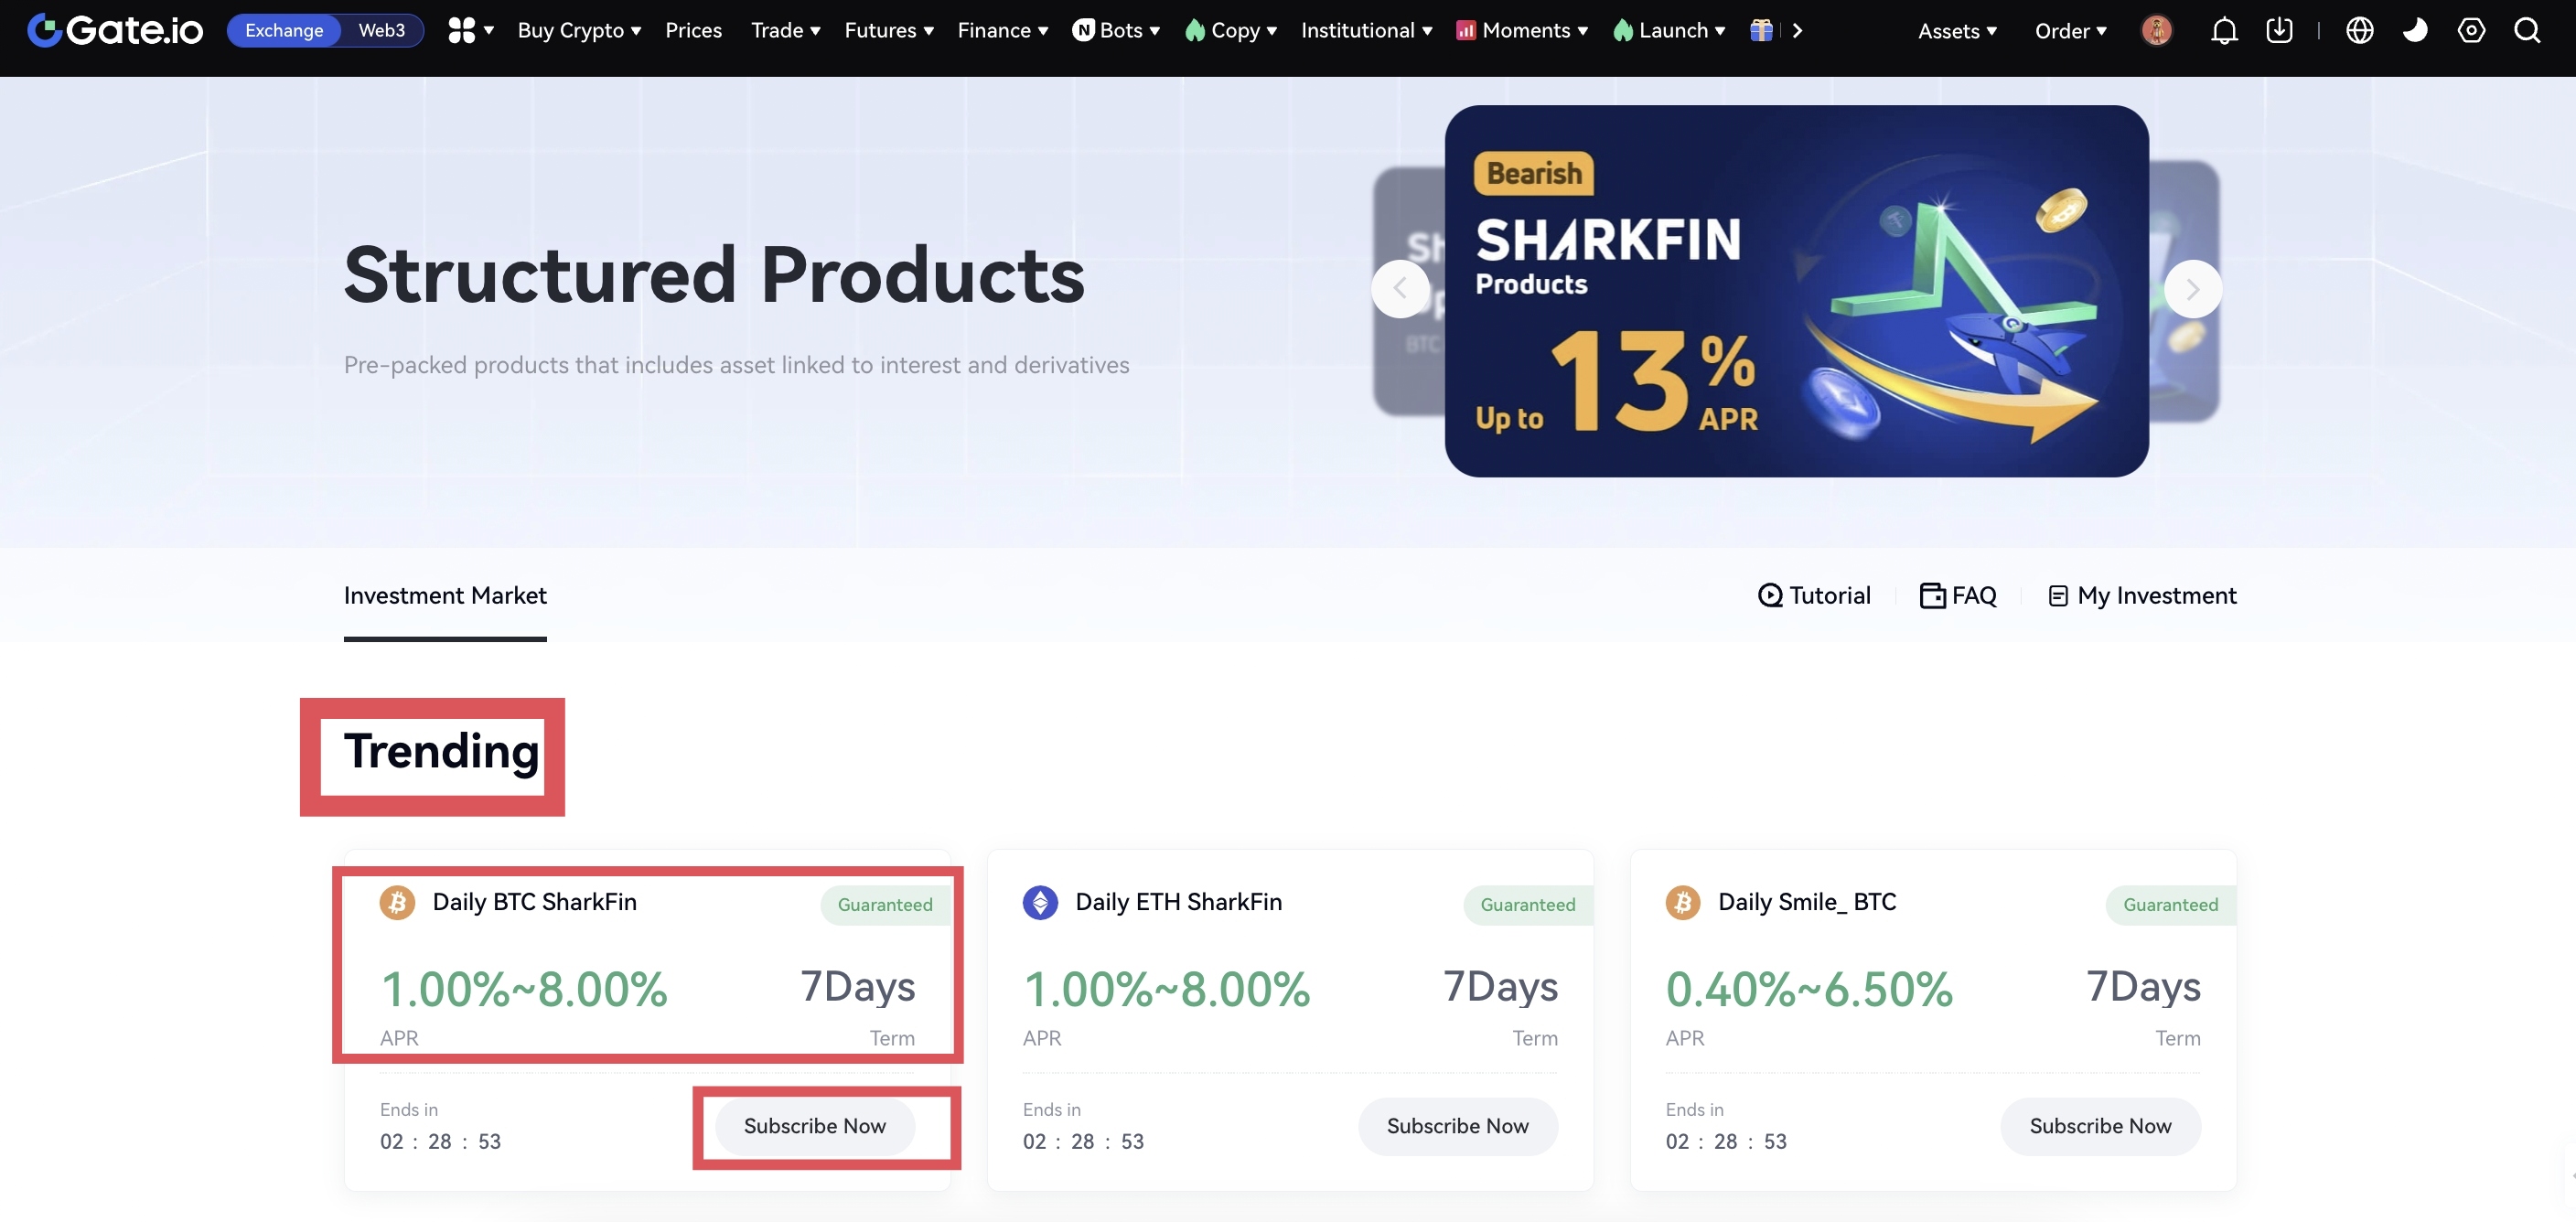The image size is (2576, 1222).
Task: Advance banner carousel with right arrow
Action: [x=2192, y=289]
